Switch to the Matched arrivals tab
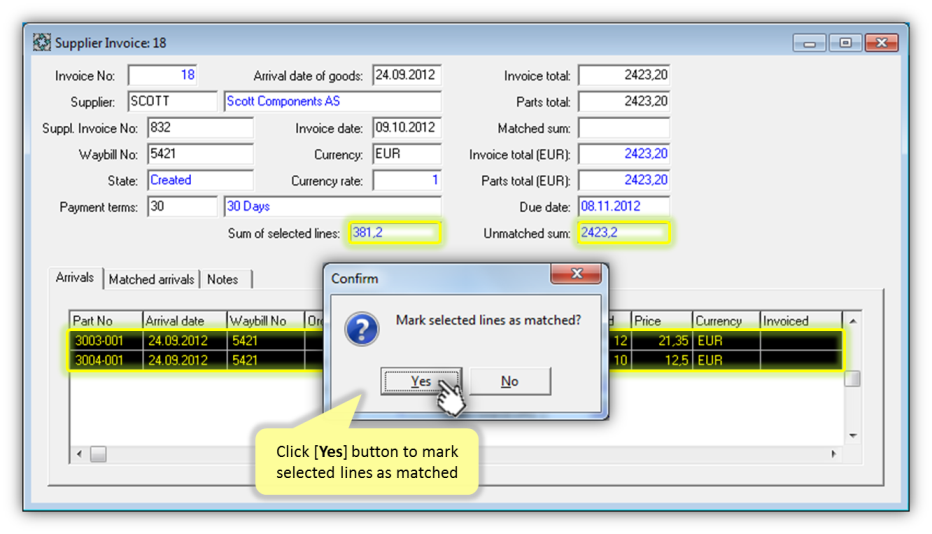This screenshot has width=932, height=534. point(151,279)
